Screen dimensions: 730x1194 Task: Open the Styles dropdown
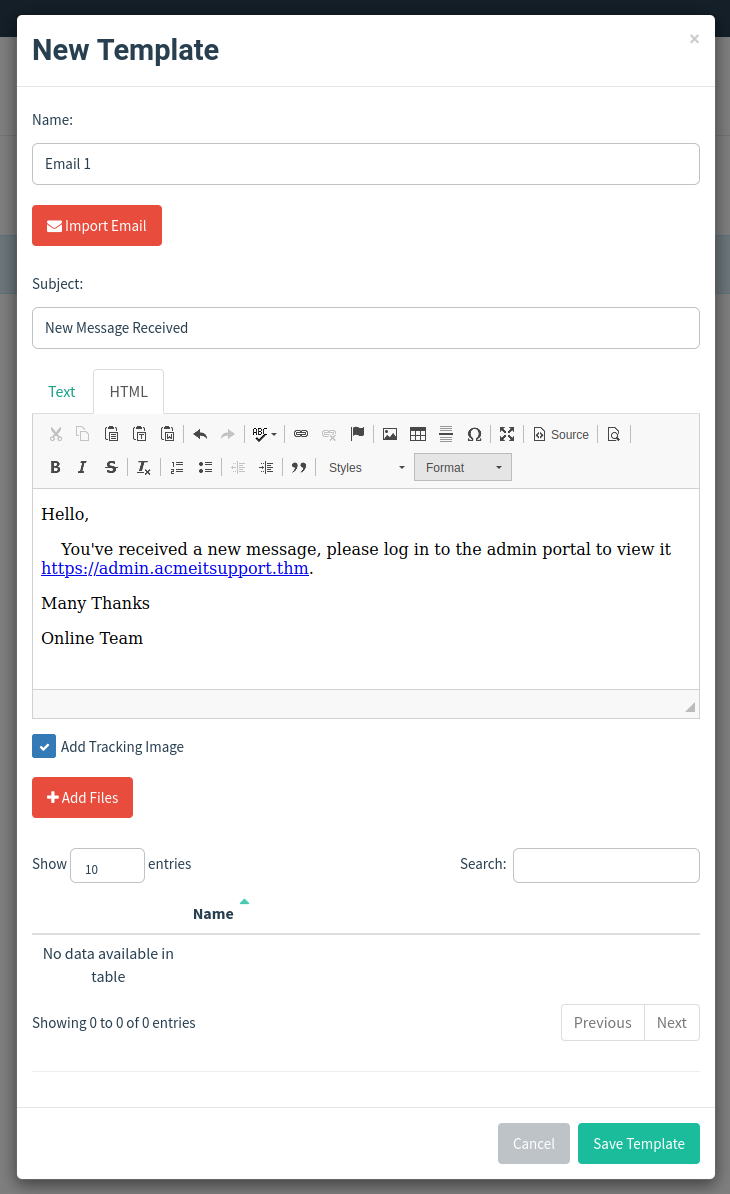(x=367, y=468)
